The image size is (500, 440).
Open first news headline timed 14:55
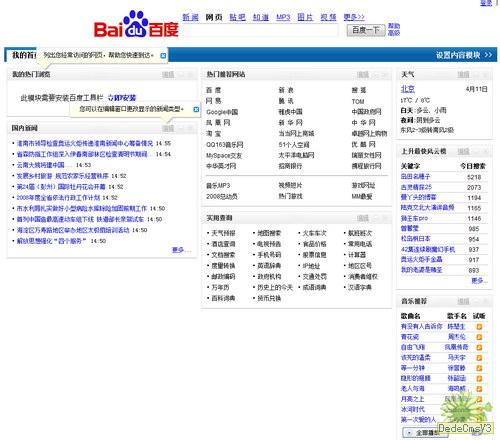[x=85, y=143]
